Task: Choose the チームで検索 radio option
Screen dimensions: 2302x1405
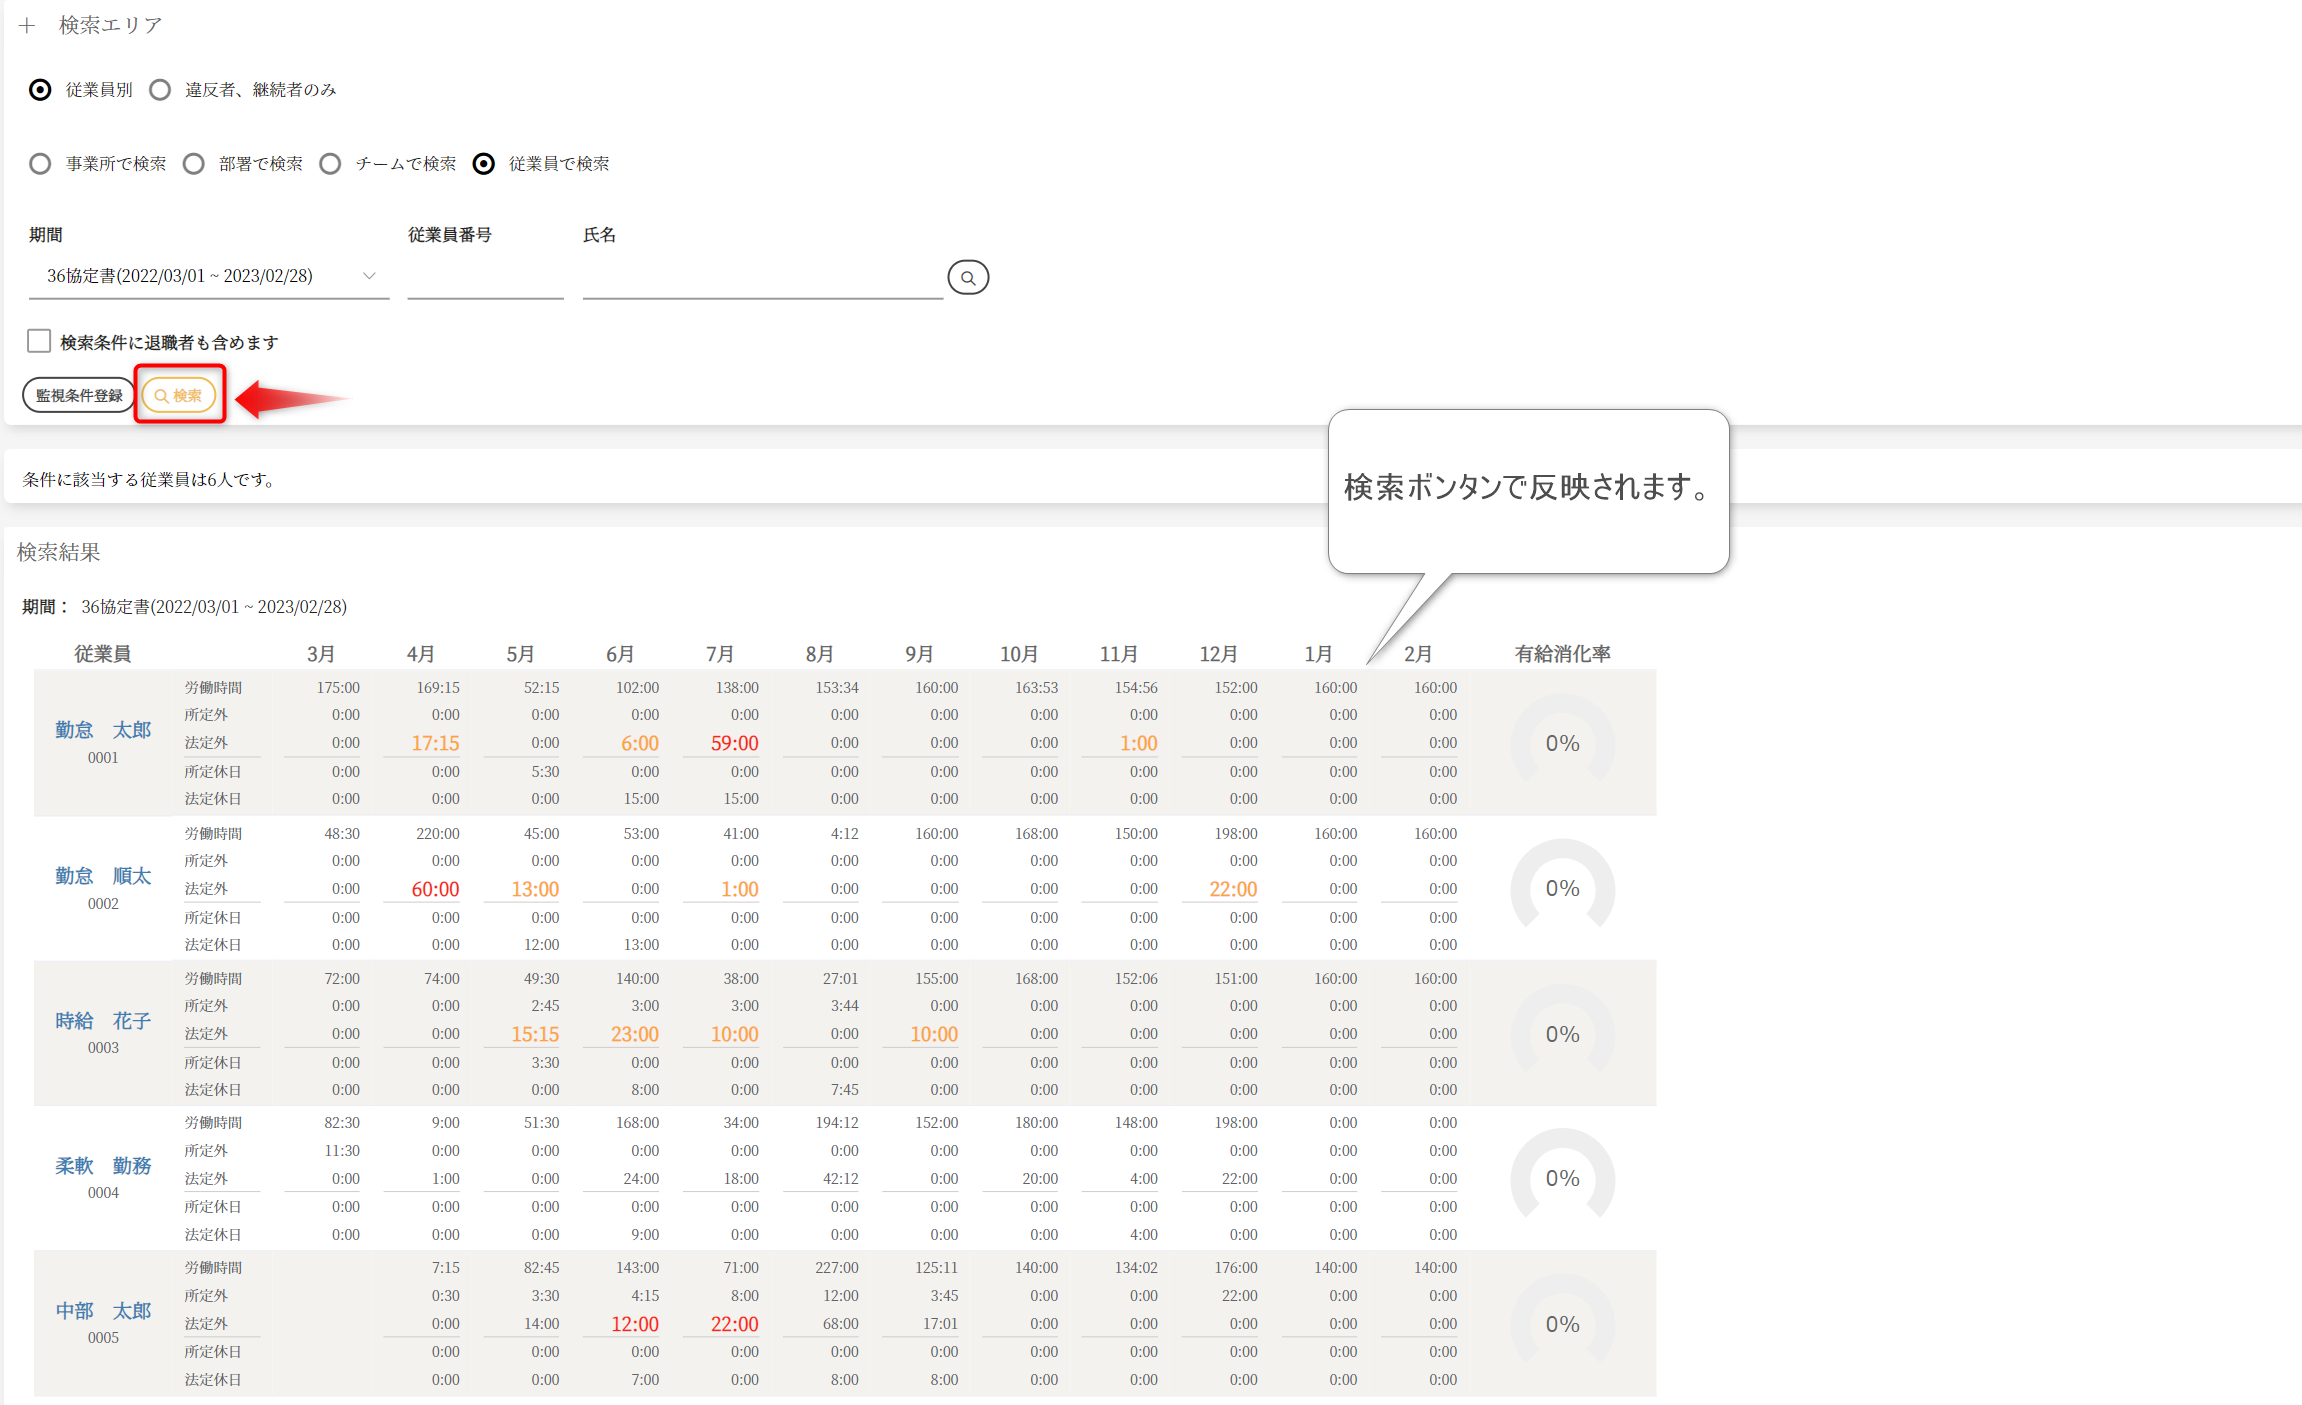Action: tap(330, 164)
